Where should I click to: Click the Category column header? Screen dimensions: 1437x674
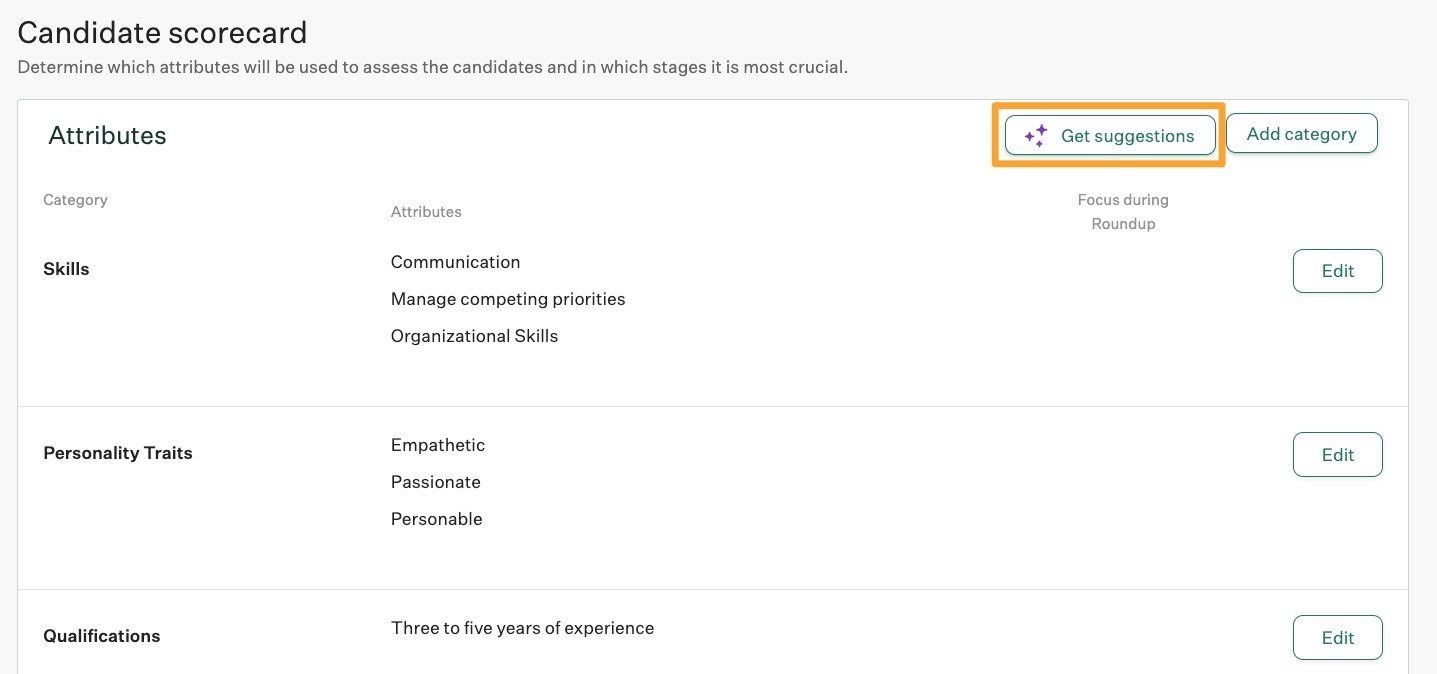coord(75,199)
